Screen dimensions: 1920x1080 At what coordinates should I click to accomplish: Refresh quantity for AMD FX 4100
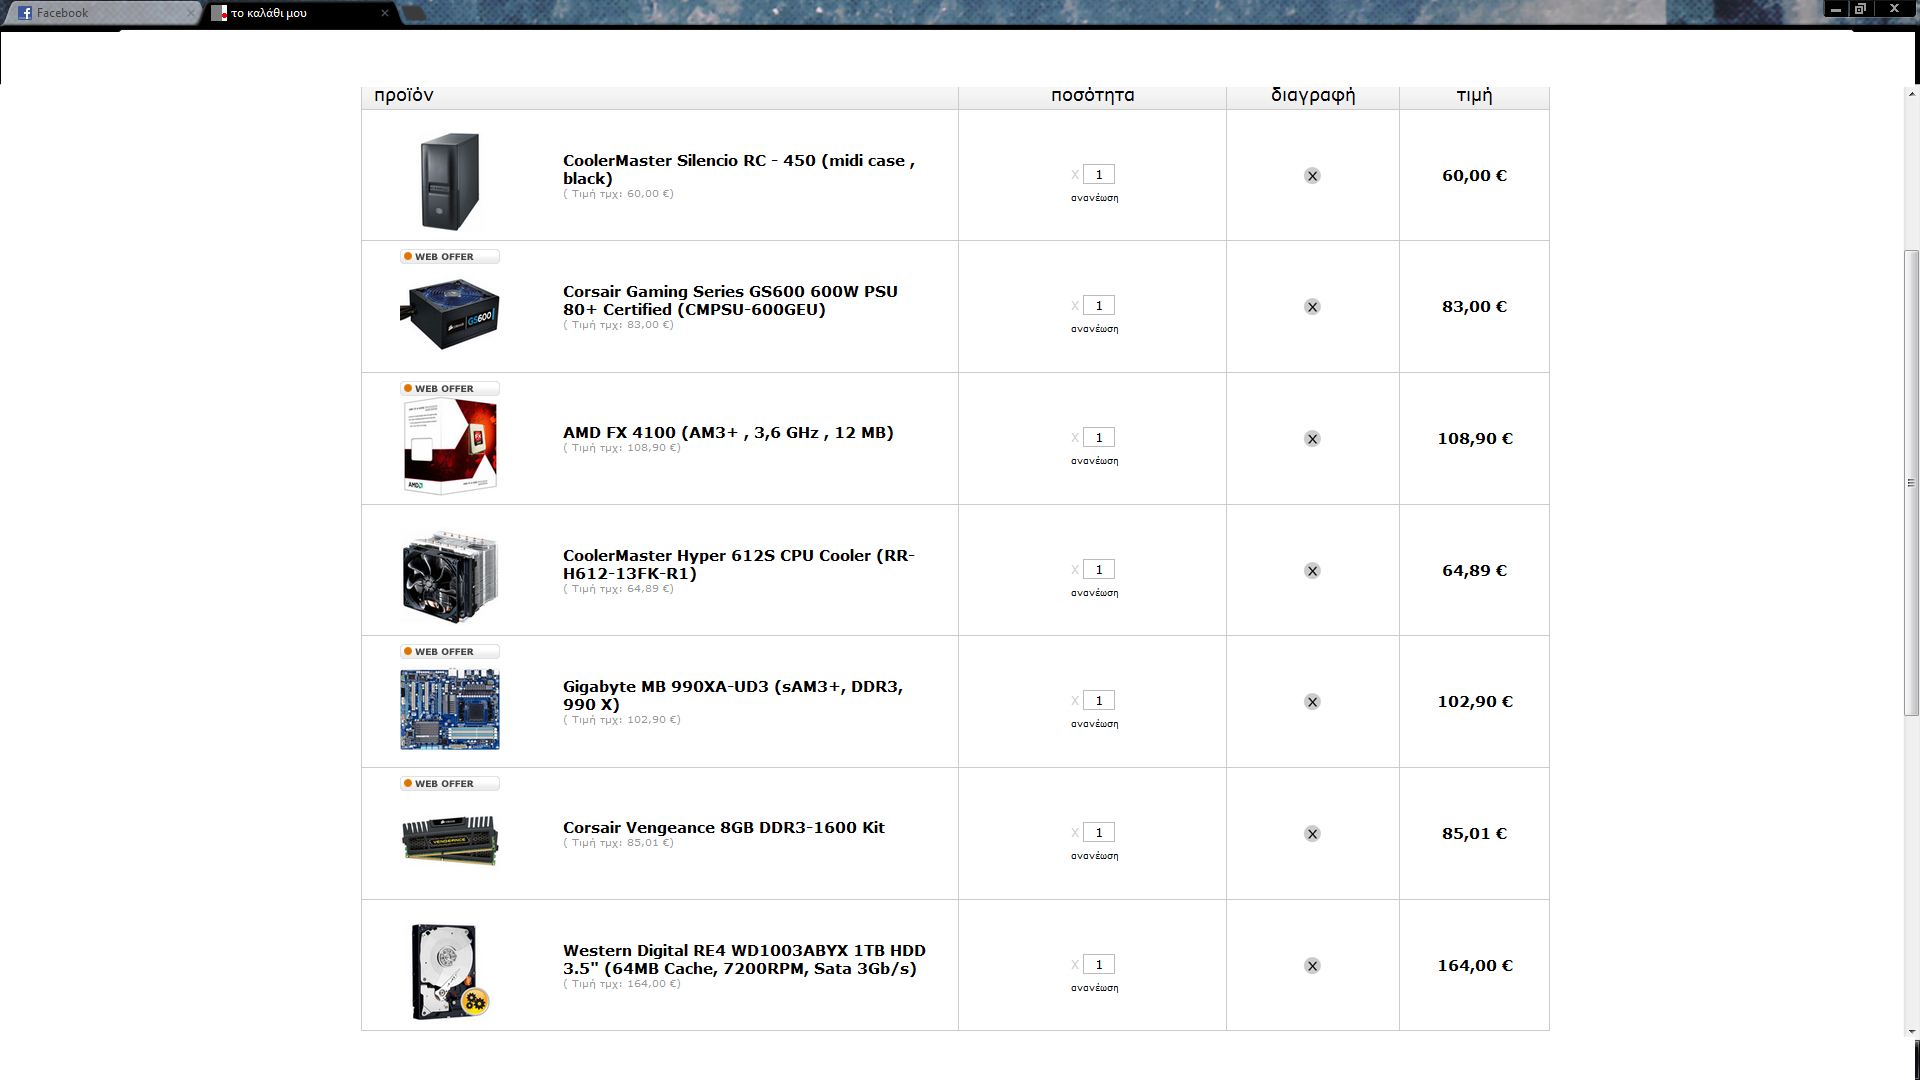pos(1095,461)
